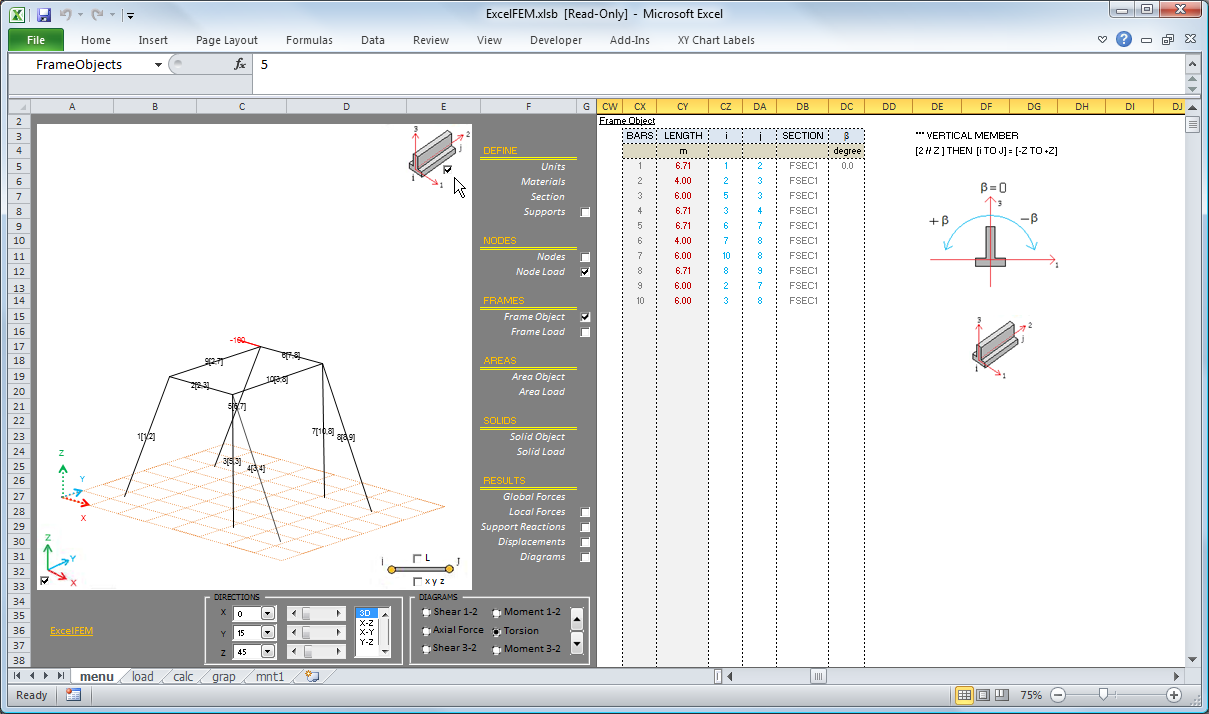
Task: Select the Torsion radio button
Action: click(x=497, y=631)
